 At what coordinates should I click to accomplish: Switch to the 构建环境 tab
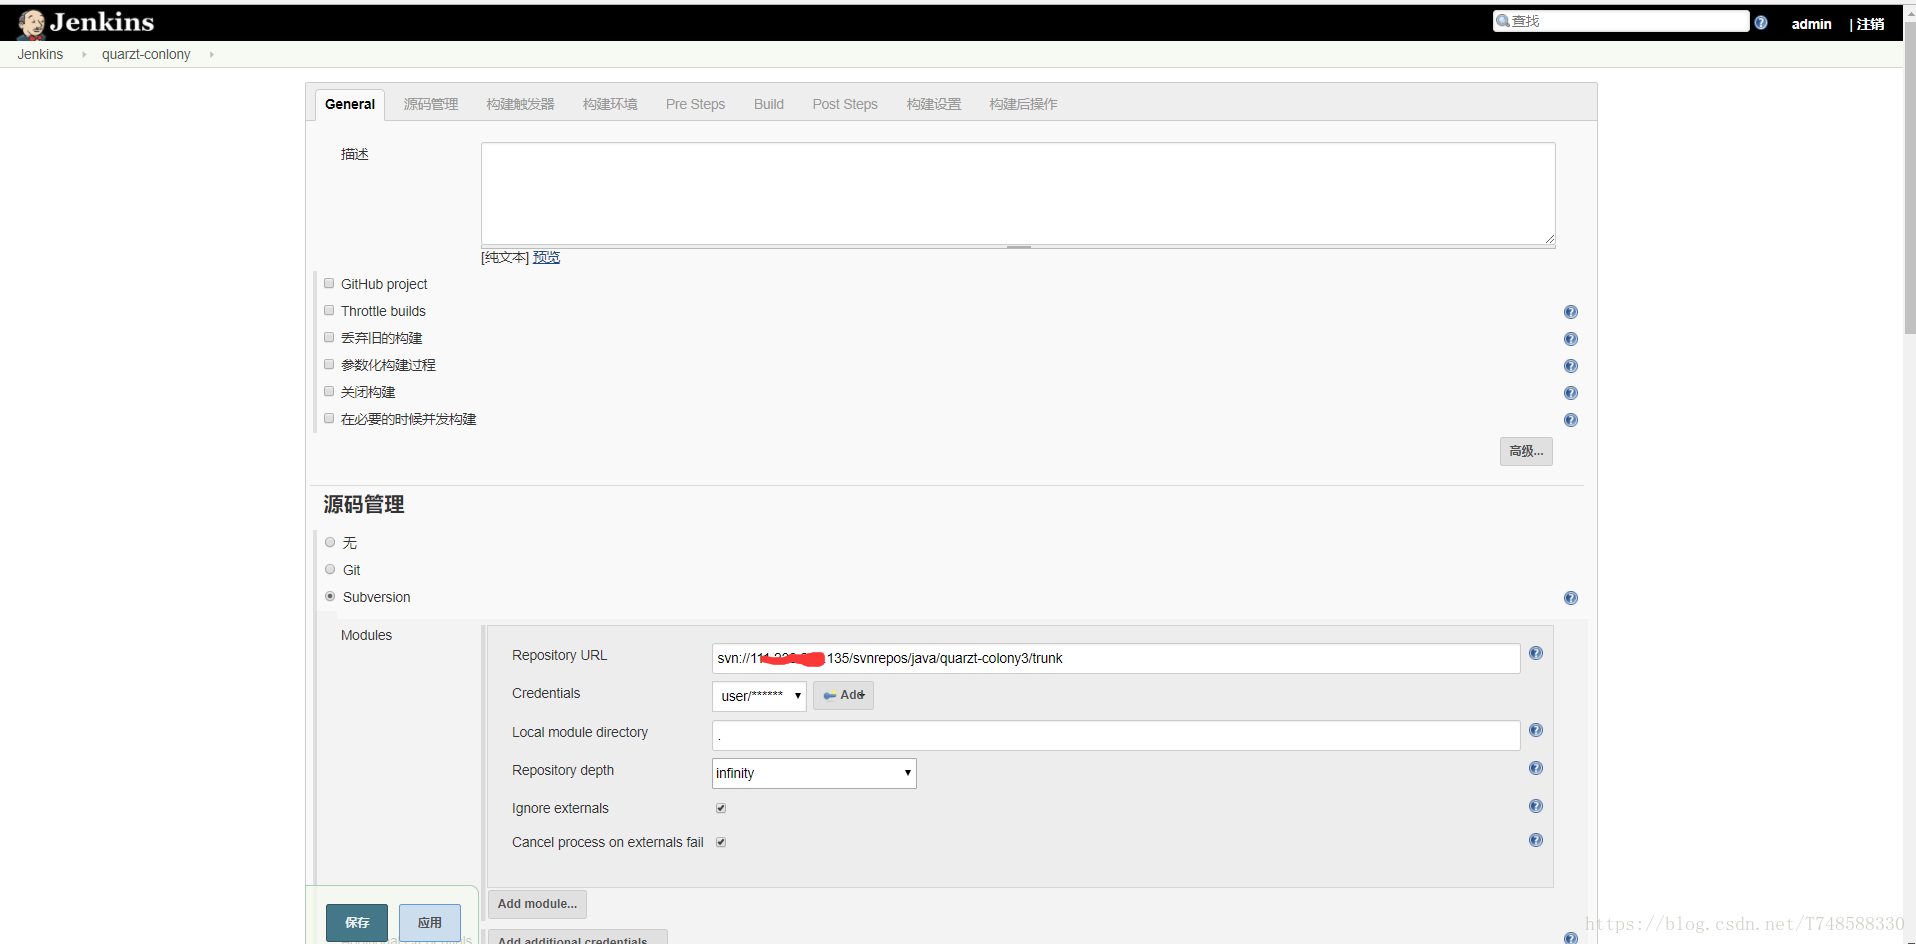pos(610,104)
